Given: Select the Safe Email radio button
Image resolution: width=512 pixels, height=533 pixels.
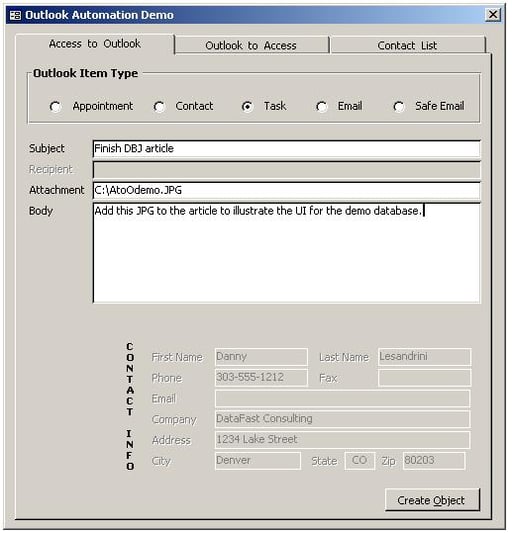Looking at the screenshot, I should click(x=399, y=107).
